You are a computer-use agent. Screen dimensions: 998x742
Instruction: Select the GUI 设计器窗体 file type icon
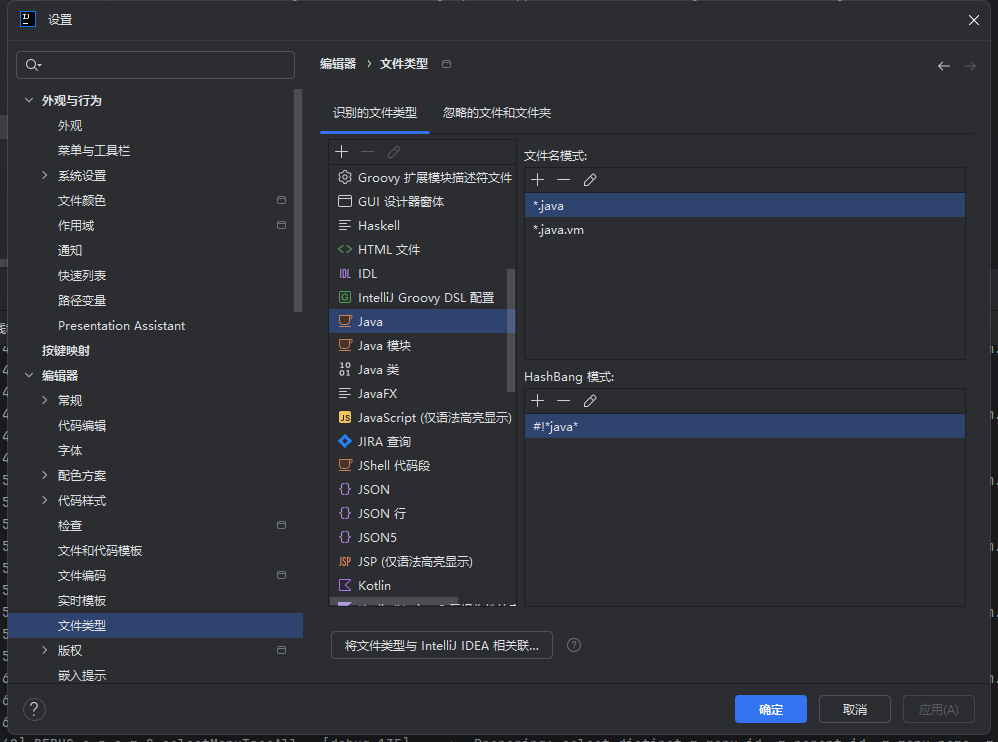tap(345, 201)
